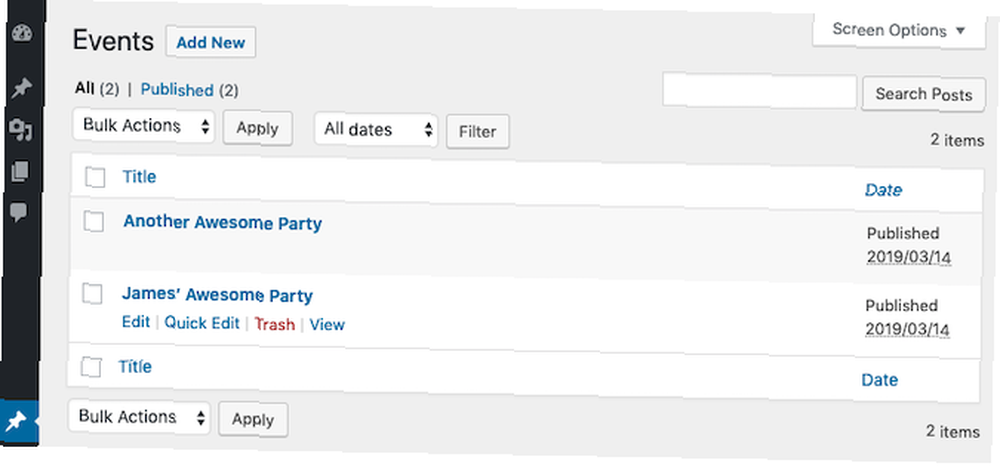Viewport: 1000px width, 466px height.
Task: Open the Media library icon in sidebar
Action: pos(21,130)
